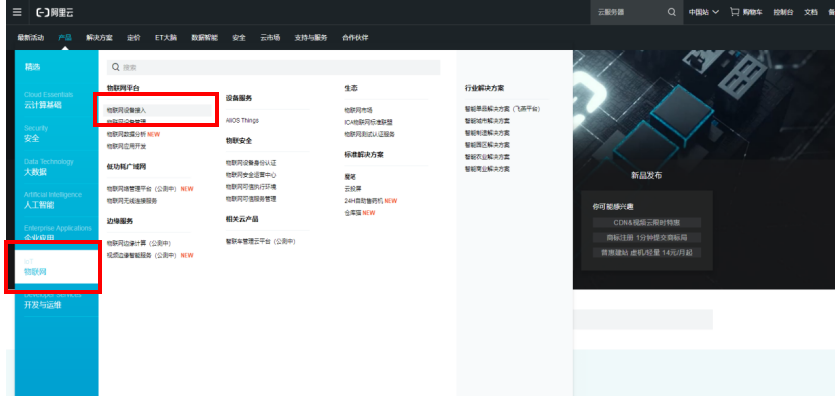The width and height of the screenshot is (835, 396).
Task: Open 物联网无线连接服务 link
Action: click(x=132, y=201)
